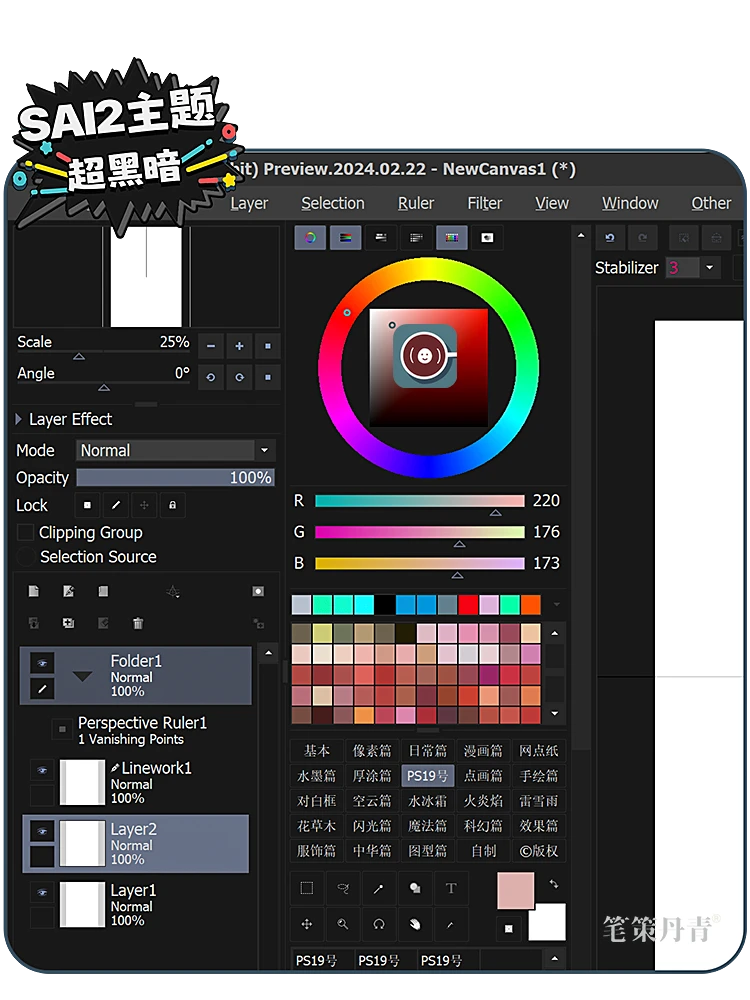Viewport: 750px width, 1000px height.
Task: Zoom out with Scale minus button
Action: 210,346
